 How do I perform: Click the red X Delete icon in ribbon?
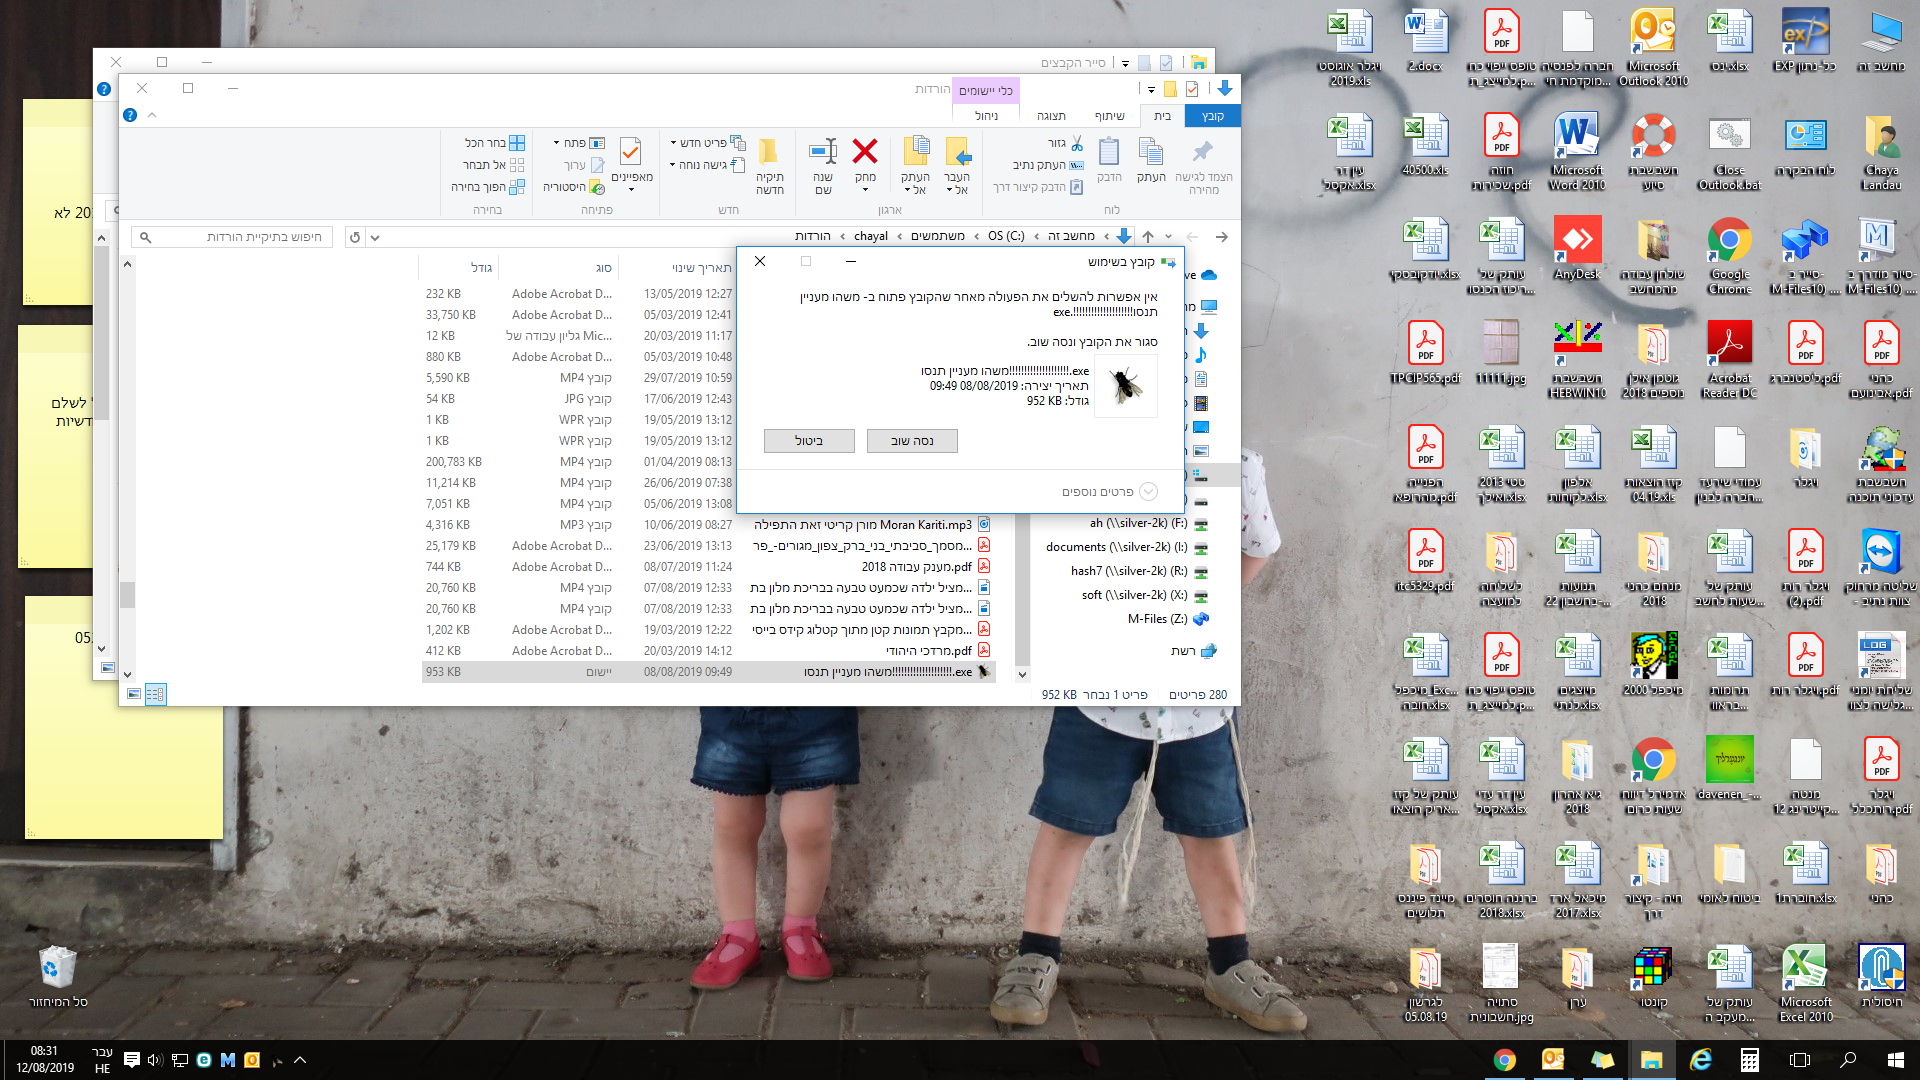click(x=864, y=152)
